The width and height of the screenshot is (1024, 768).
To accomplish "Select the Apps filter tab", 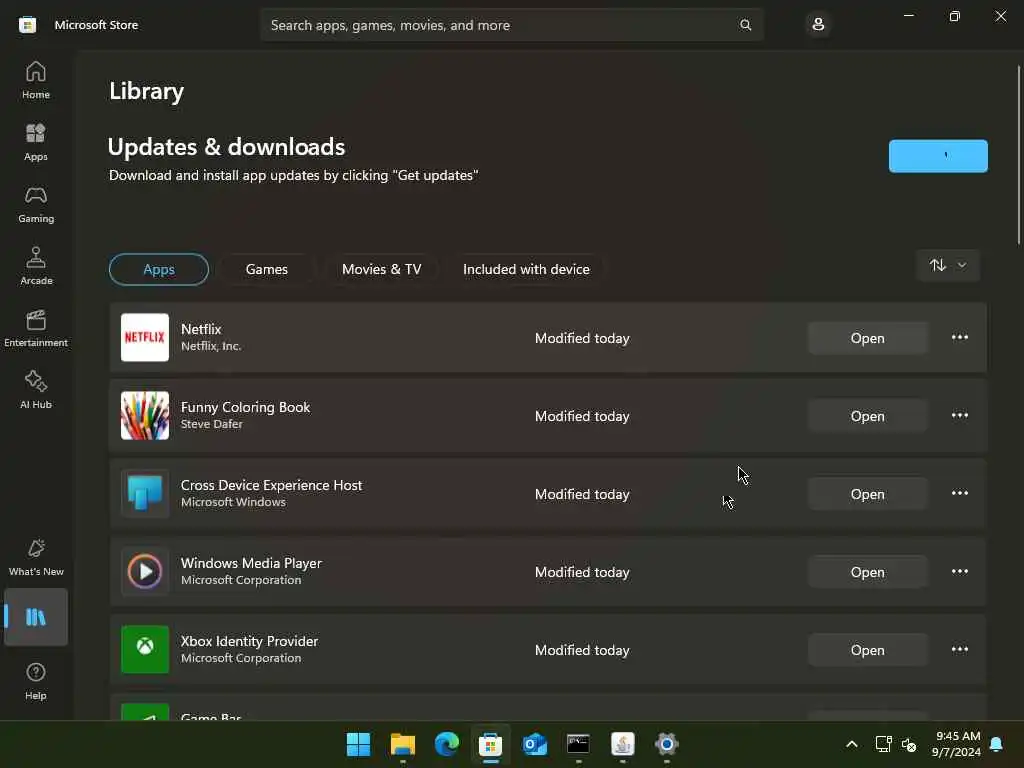I will tap(159, 269).
